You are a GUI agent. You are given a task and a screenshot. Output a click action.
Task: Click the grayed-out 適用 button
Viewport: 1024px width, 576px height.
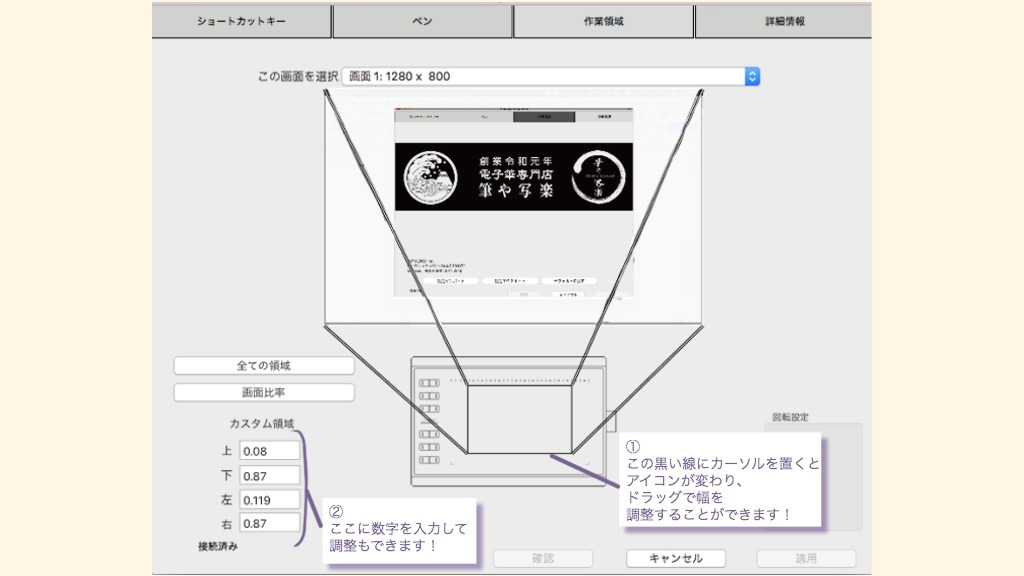click(806, 558)
